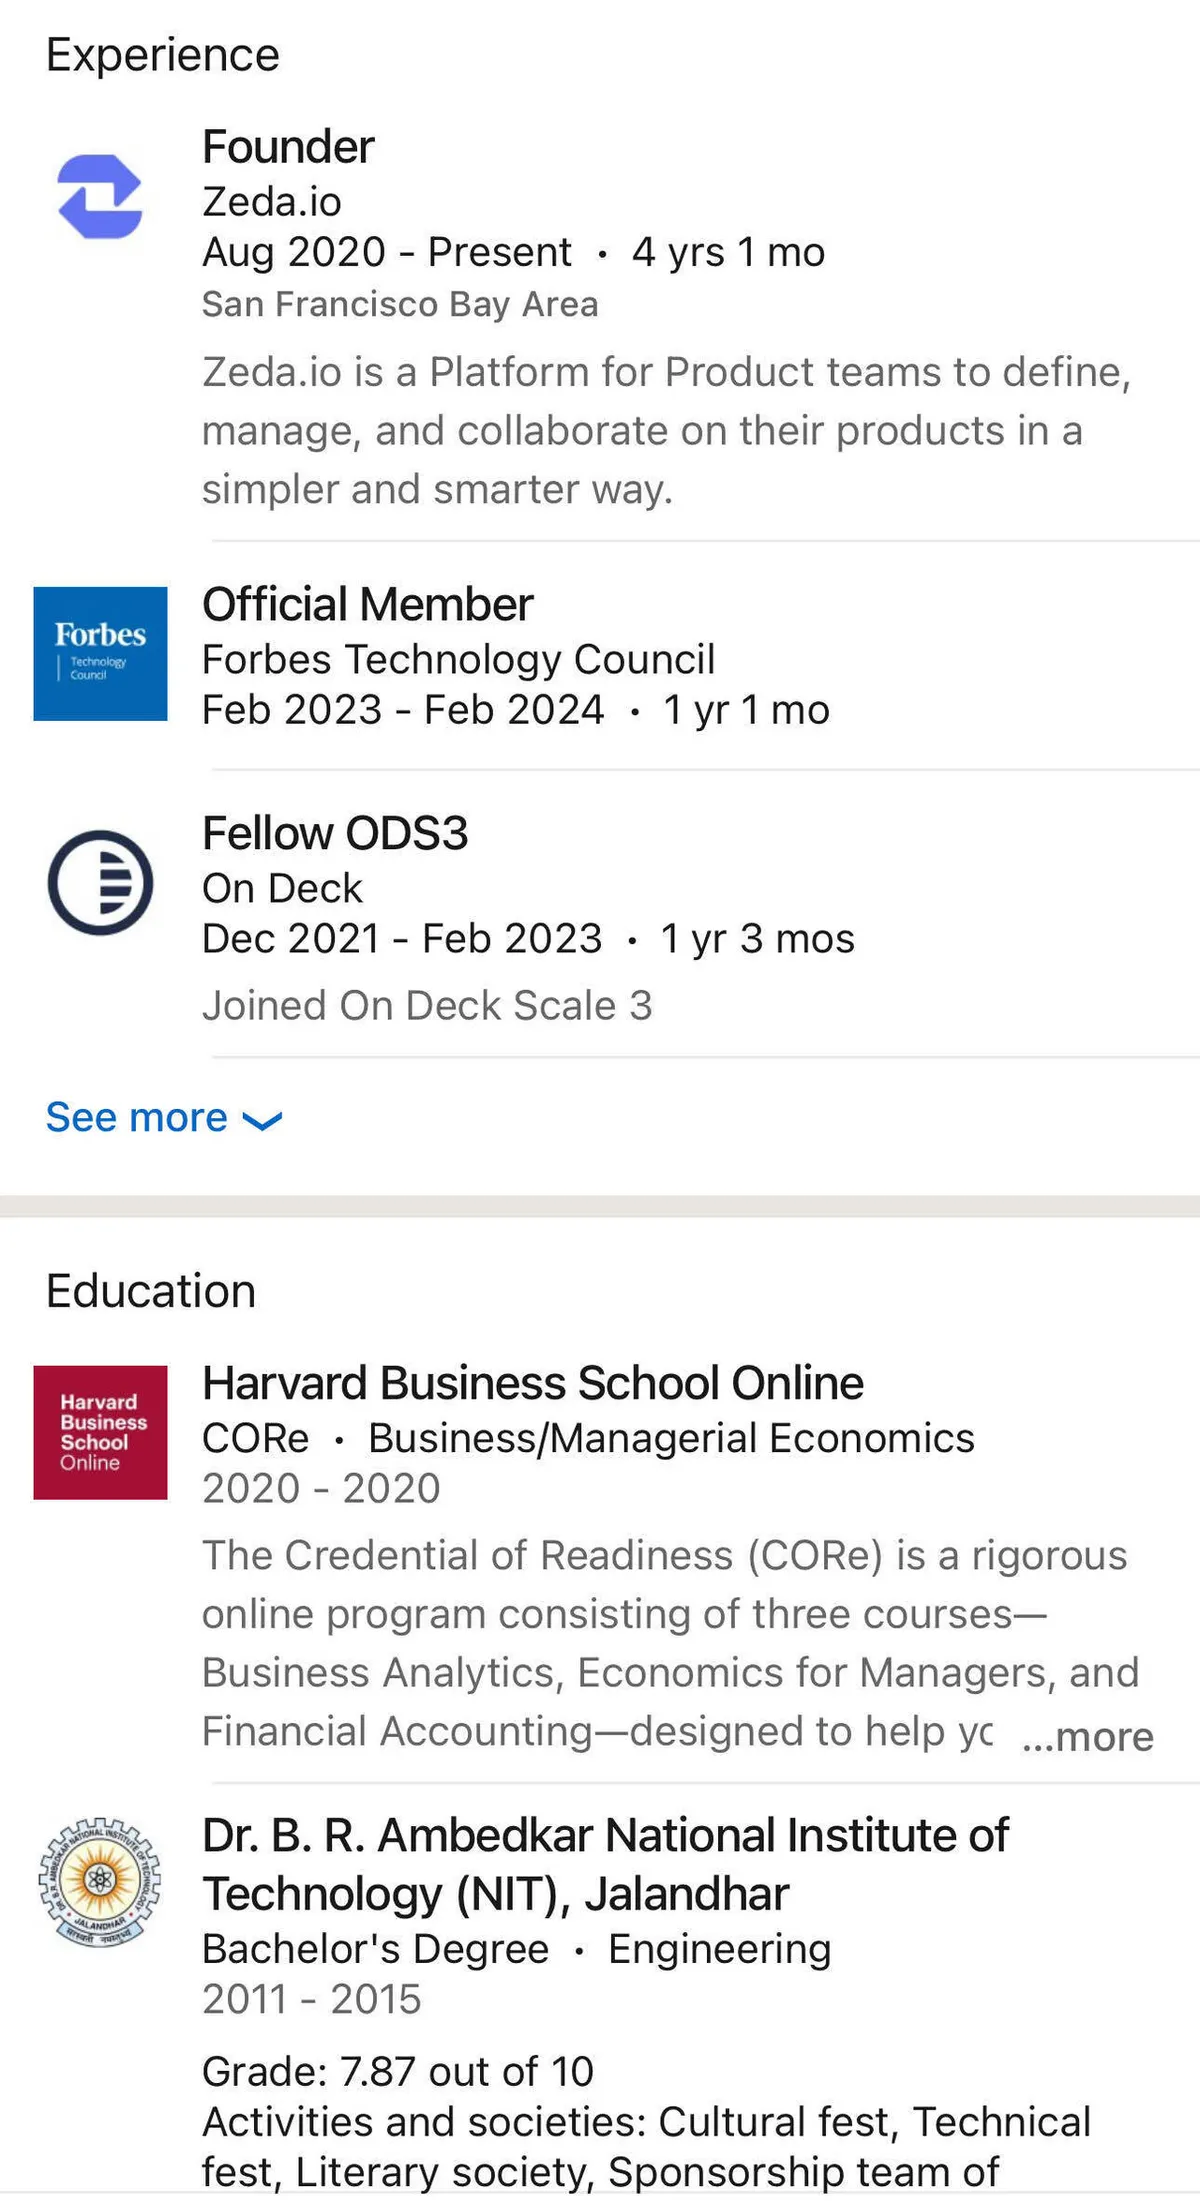Screen dimensions: 1200x2201
Task: Expand experience list with See more
Action: coord(137,1117)
